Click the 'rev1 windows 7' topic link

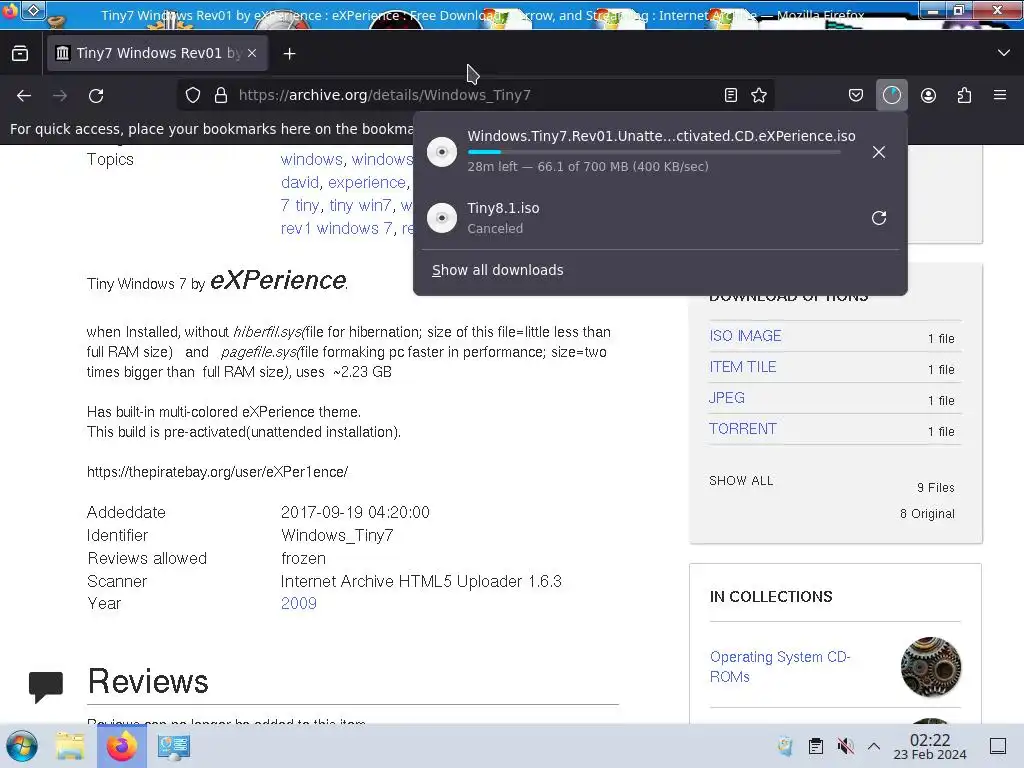pos(336,229)
